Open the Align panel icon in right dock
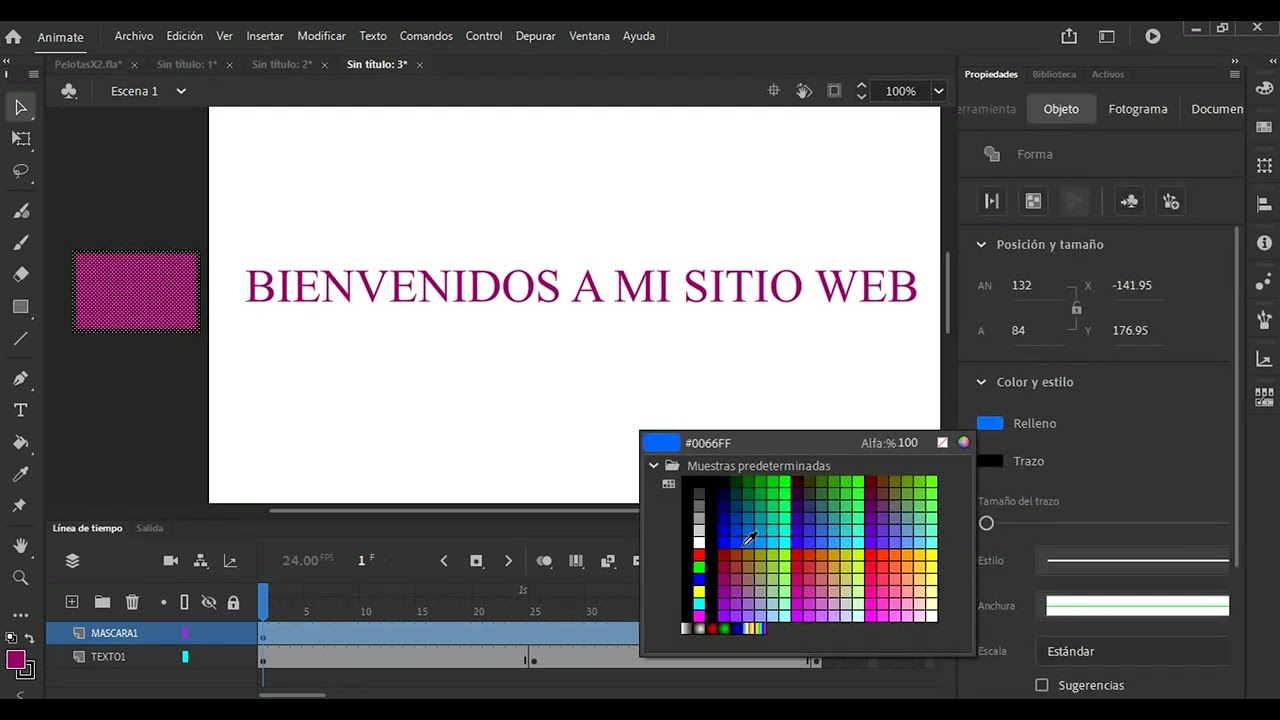This screenshot has height=720, width=1280. click(x=1264, y=204)
